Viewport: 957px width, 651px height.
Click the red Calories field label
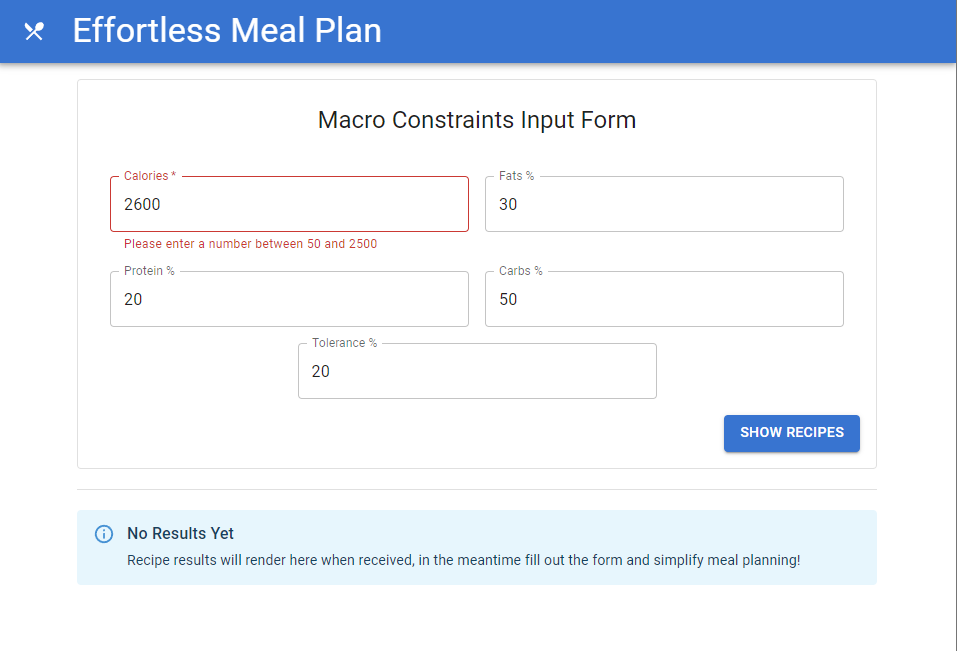pyautogui.click(x=149, y=176)
